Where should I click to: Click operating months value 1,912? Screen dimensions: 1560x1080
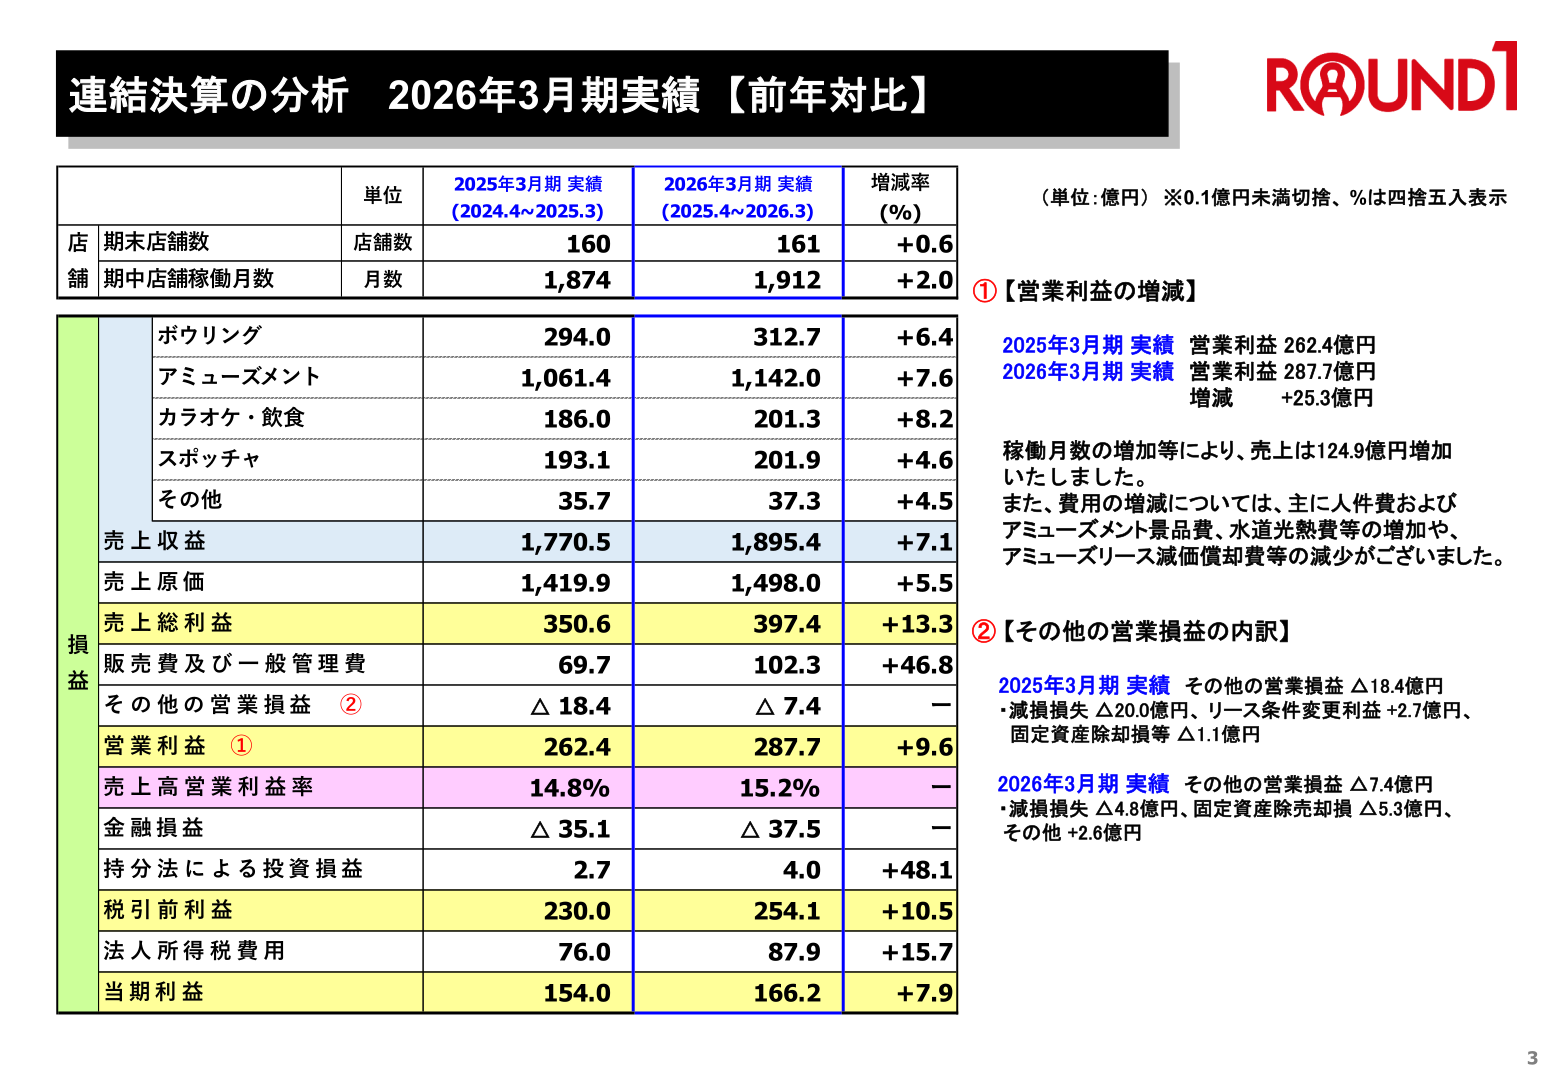[x=787, y=280]
